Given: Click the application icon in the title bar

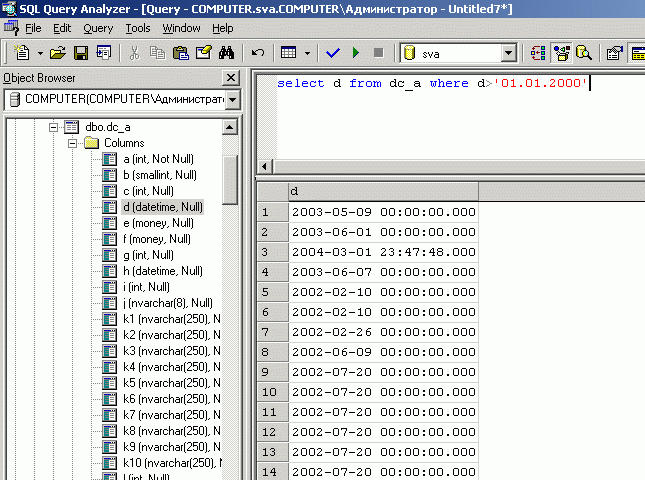Looking at the screenshot, I should click(9, 8).
